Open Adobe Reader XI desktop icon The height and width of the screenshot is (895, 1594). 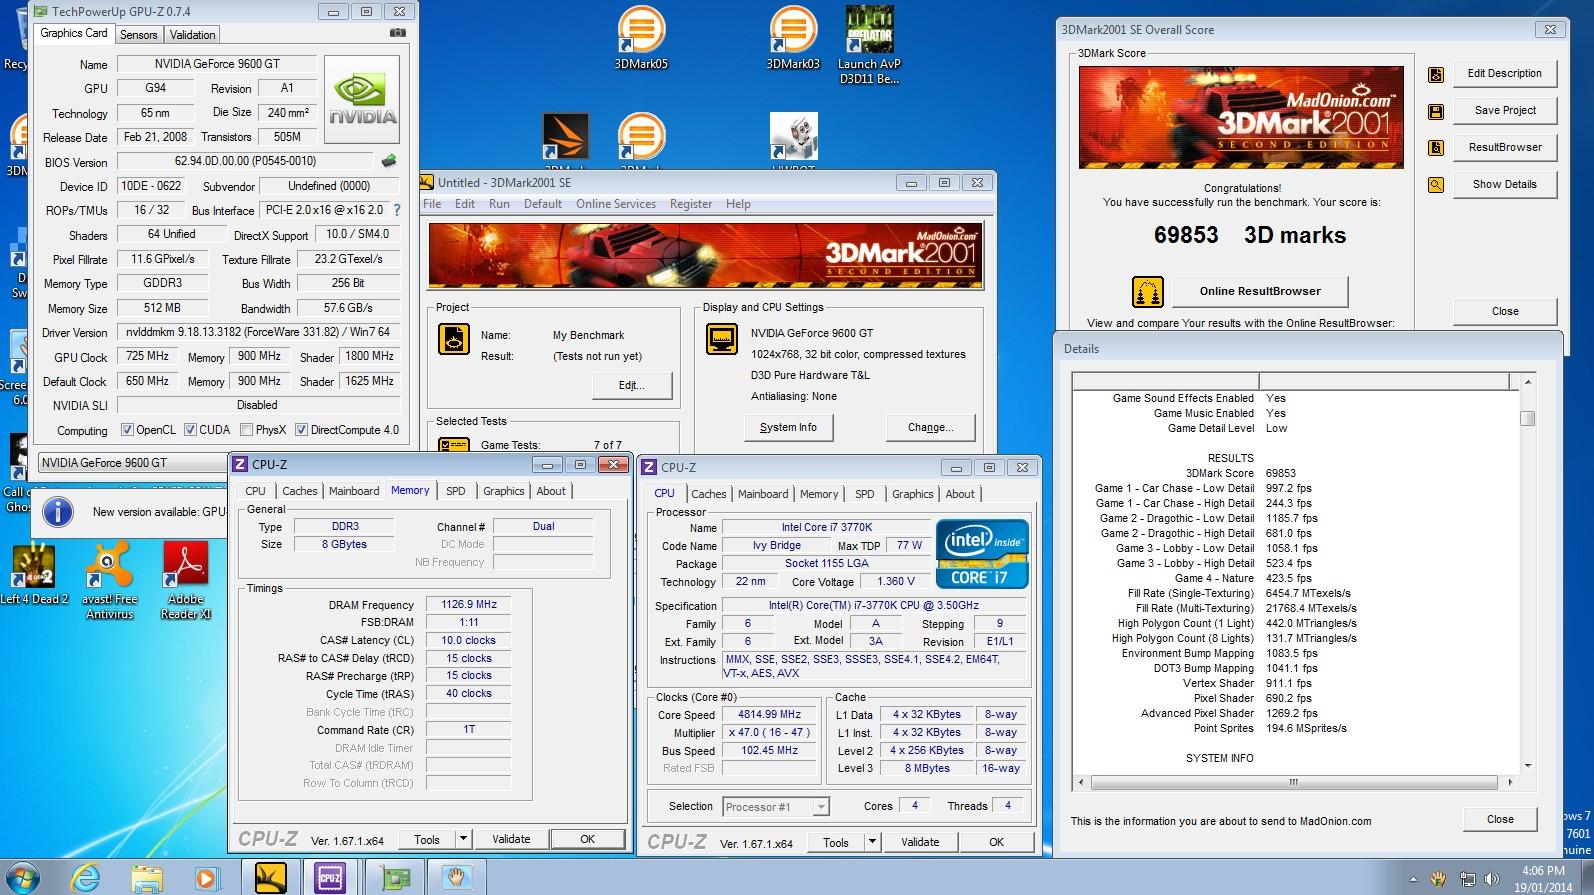pyautogui.click(x=186, y=580)
